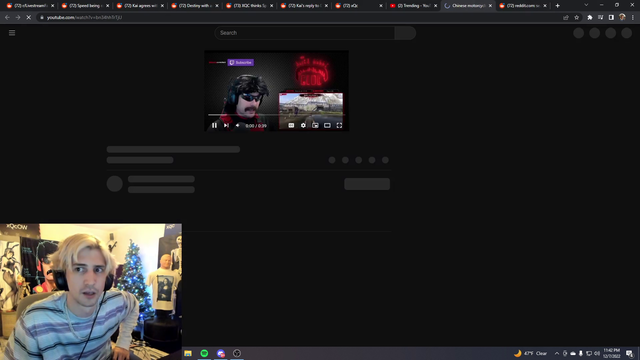
Task: Go forward in browser history
Action: click(18, 18)
